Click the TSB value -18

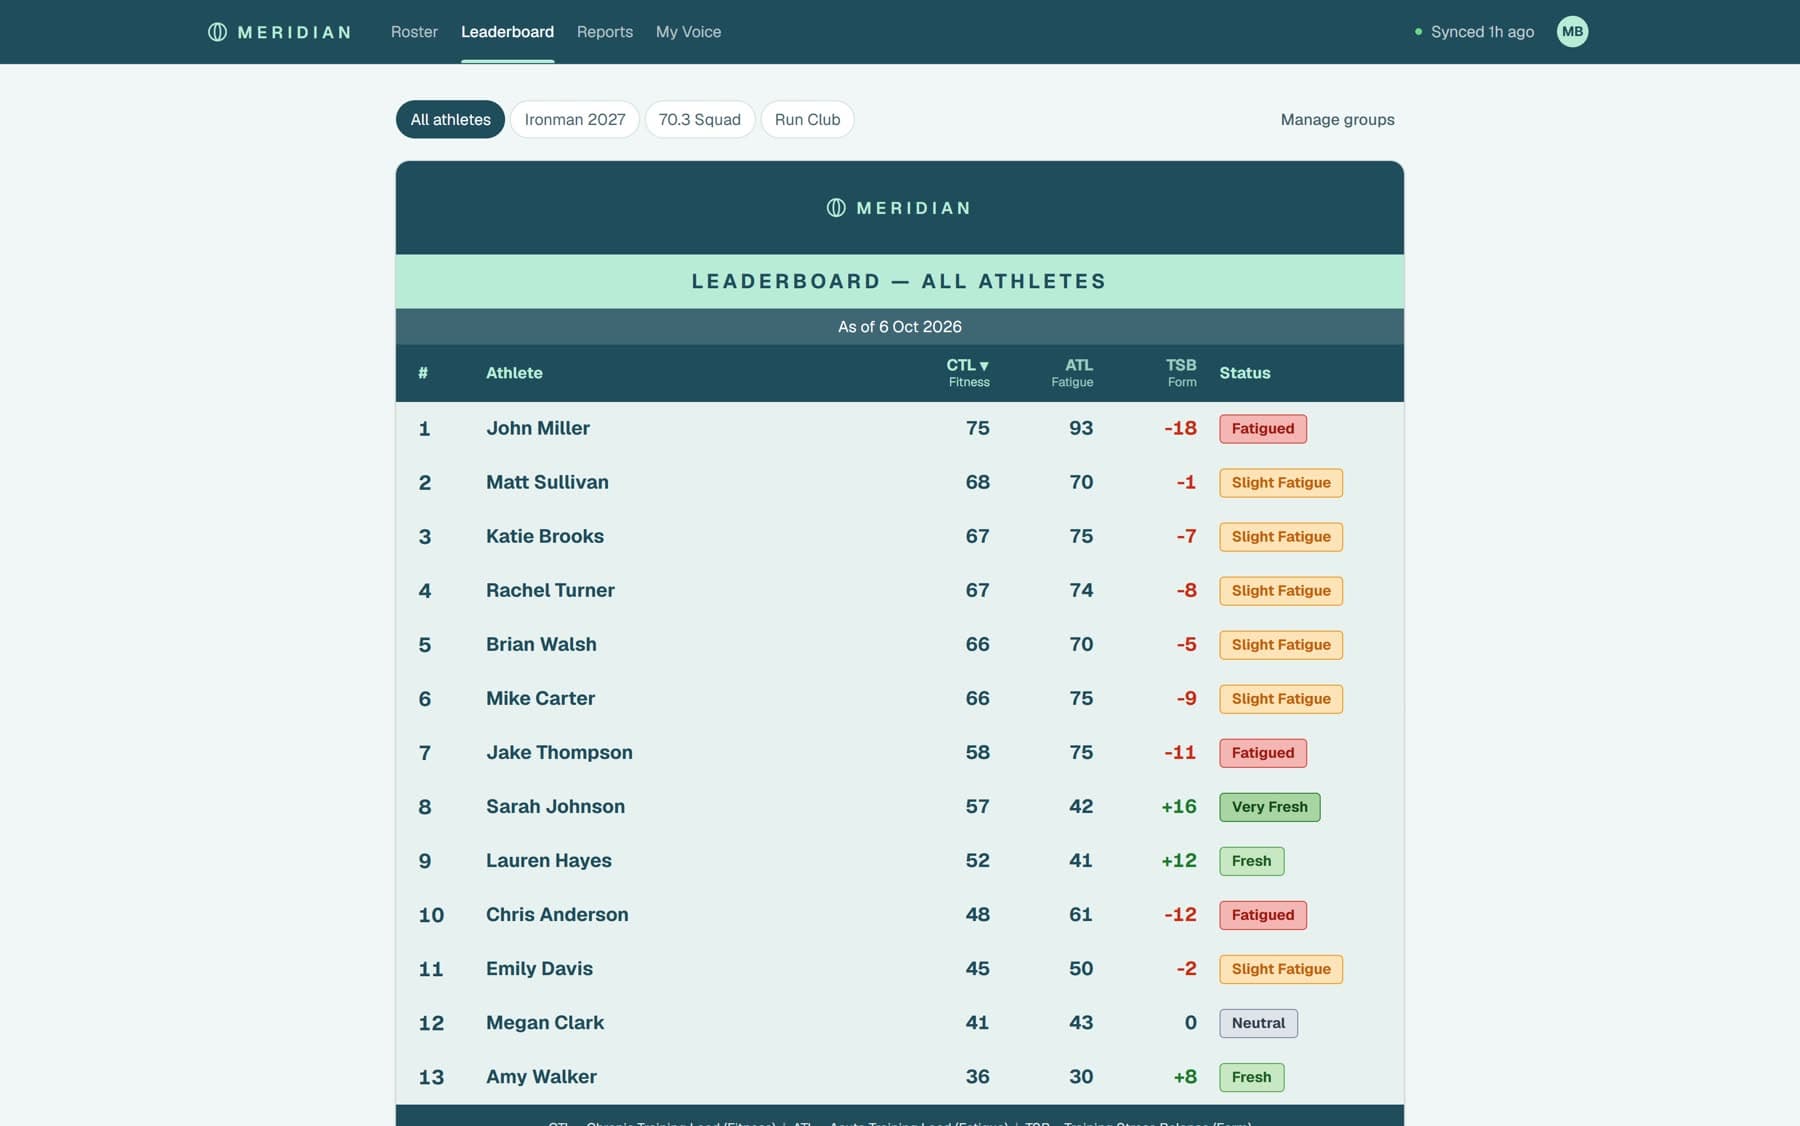pyautogui.click(x=1180, y=428)
